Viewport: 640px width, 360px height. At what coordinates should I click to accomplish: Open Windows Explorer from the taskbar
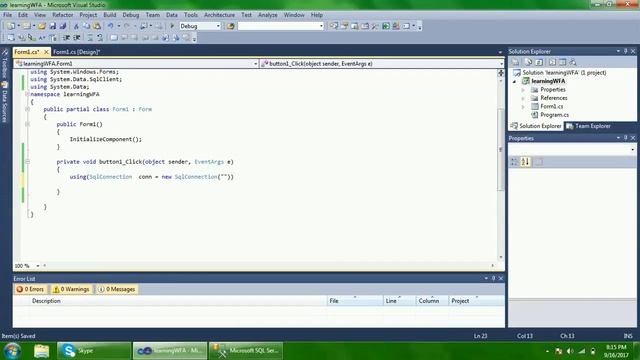tap(41, 351)
